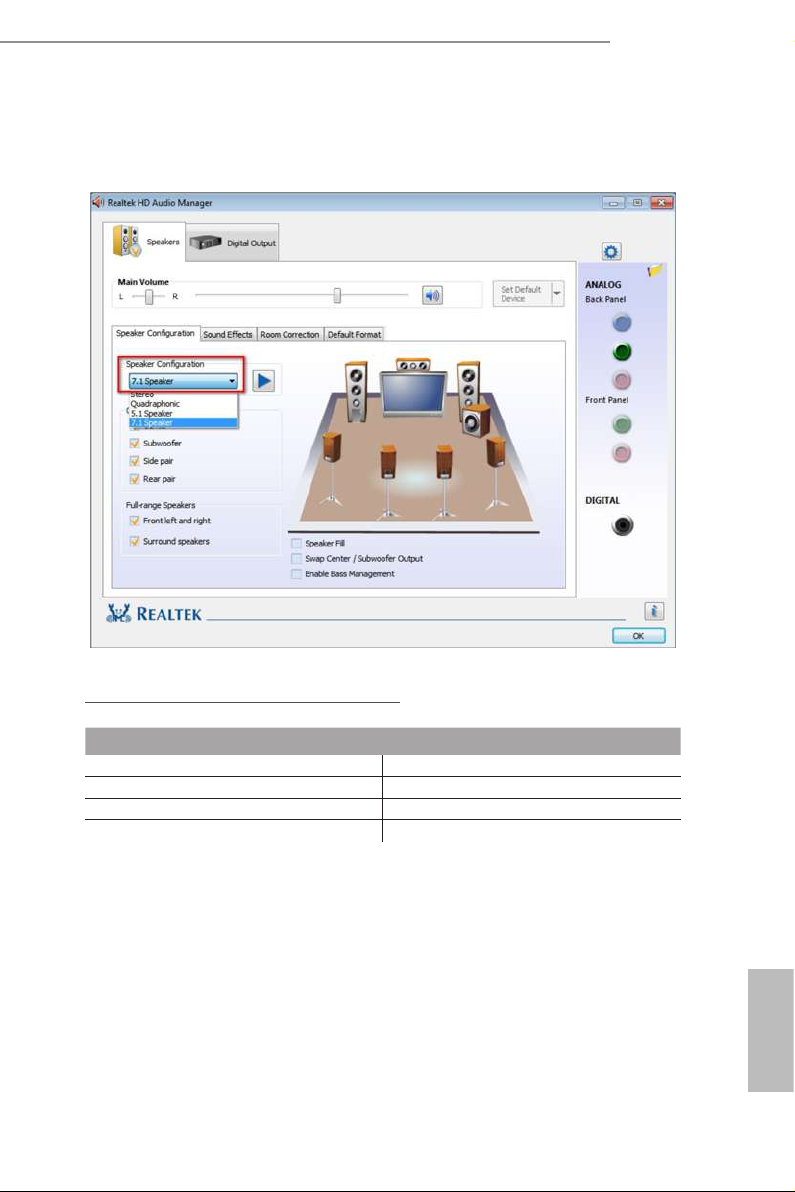The image size is (795, 1192).
Task: Enable the Speaker Fill checkbox
Action: pyautogui.click(x=296, y=544)
